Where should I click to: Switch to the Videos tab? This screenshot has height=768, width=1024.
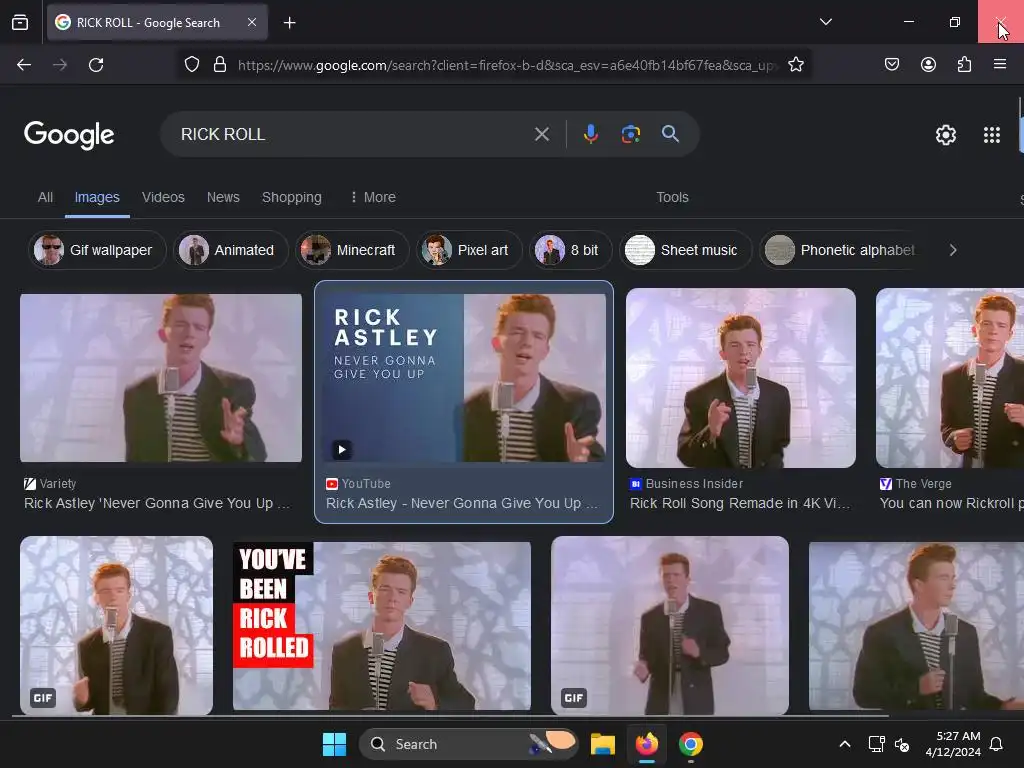163,197
